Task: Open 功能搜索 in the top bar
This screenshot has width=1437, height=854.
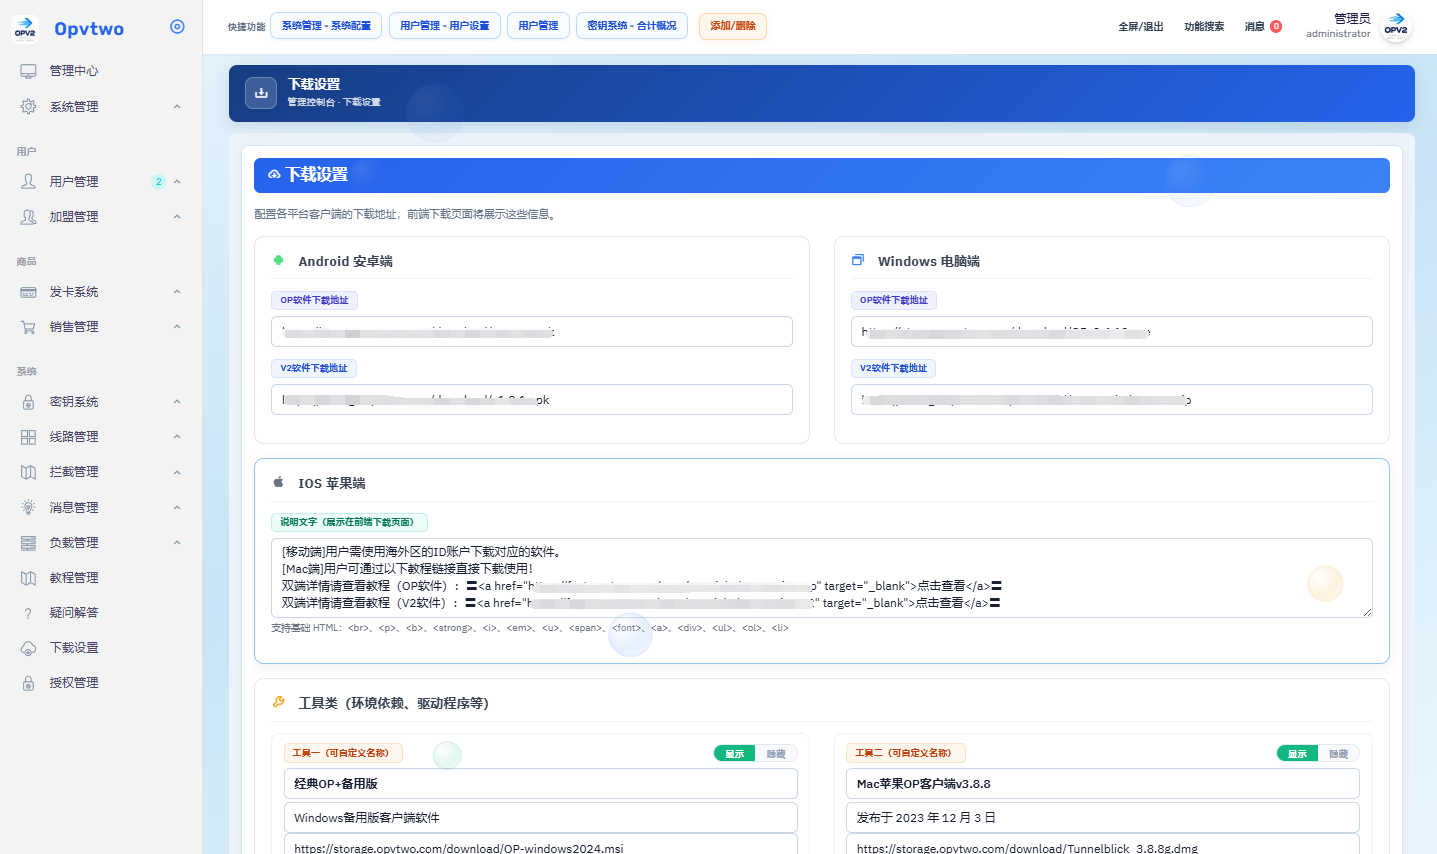Action: pyautogui.click(x=1204, y=27)
